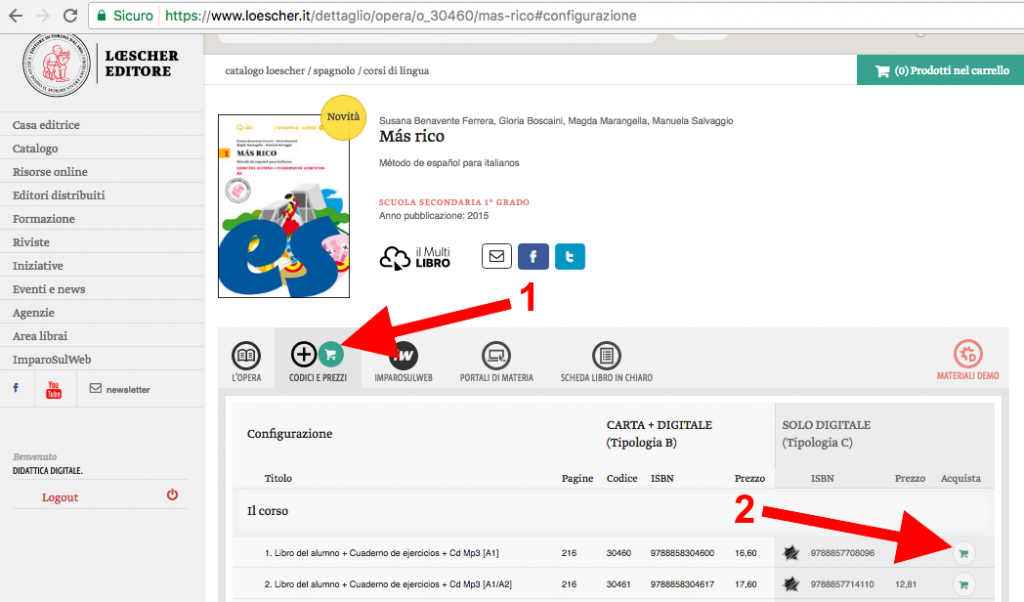The width and height of the screenshot is (1024, 602).
Task: Share the book on Twitter
Action: coord(570,257)
